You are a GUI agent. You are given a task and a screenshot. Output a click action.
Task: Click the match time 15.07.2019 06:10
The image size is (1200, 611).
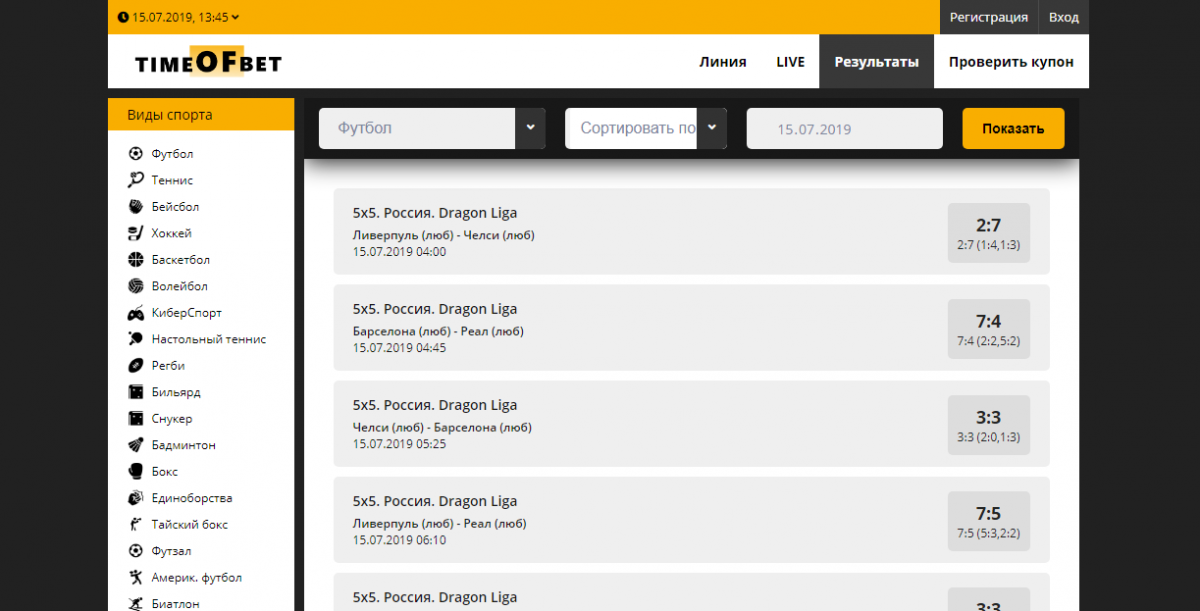pos(400,540)
